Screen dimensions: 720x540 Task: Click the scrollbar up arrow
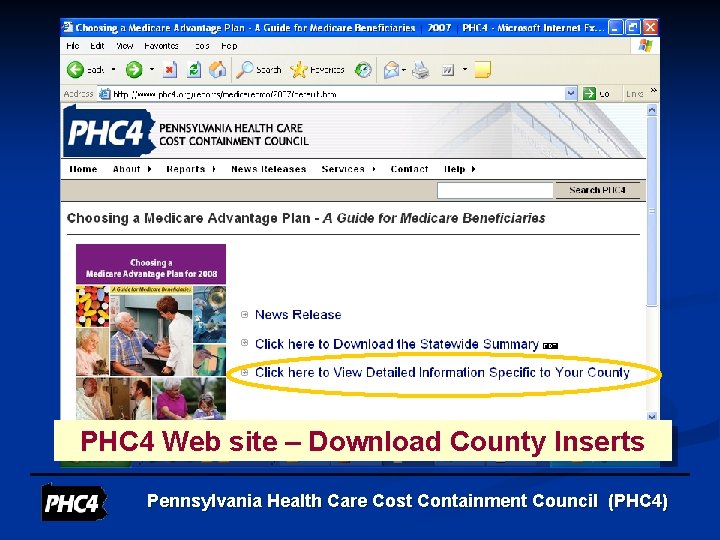pyautogui.click(x=652, y=110)
